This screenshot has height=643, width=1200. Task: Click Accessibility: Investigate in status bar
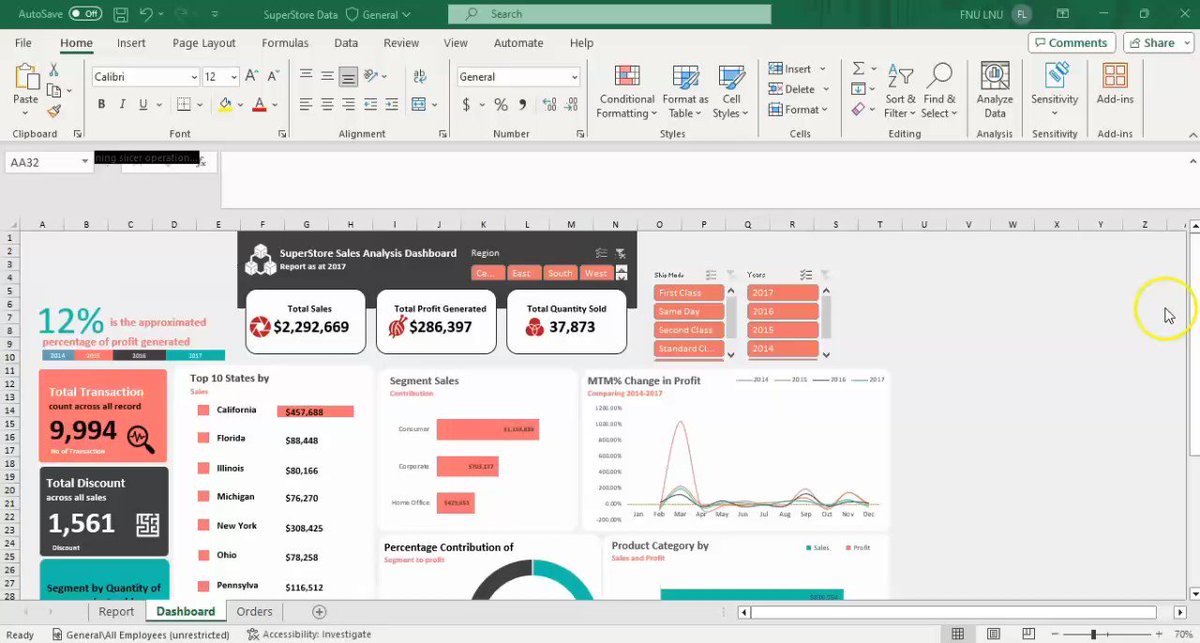pos(309,634)
